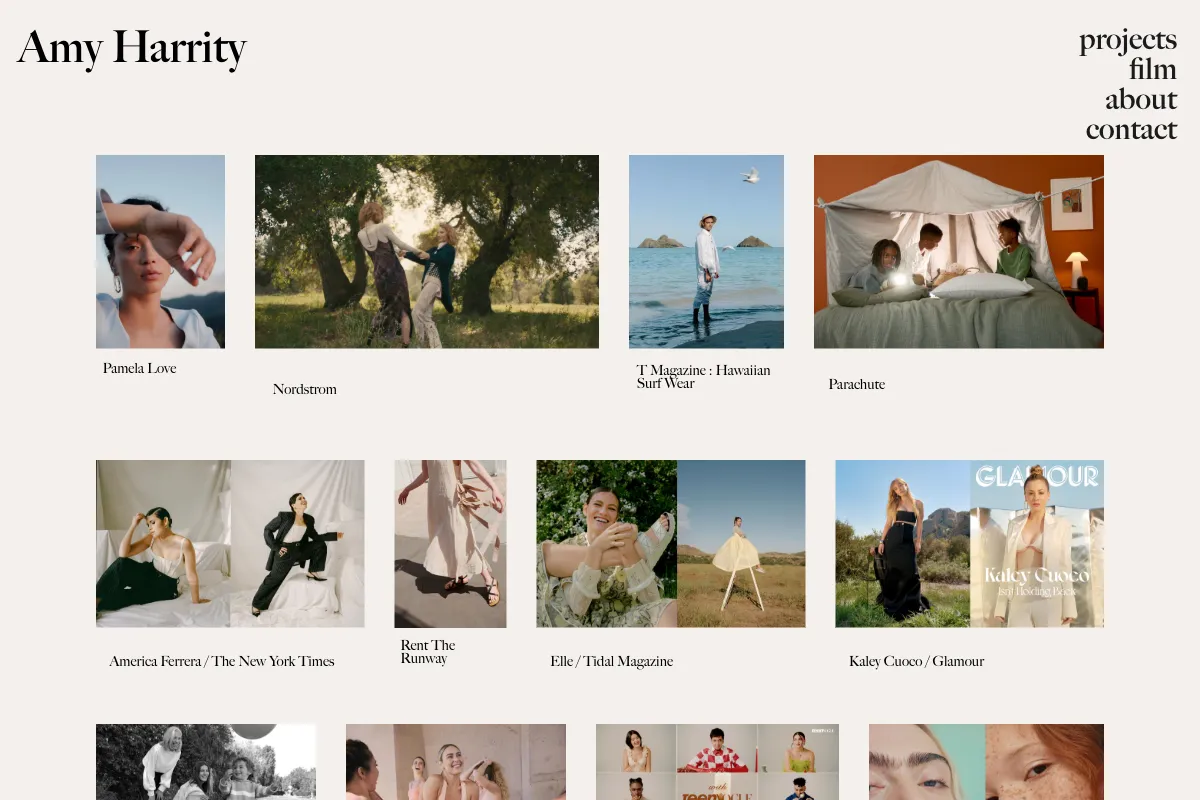Go to the about page
Viewport: 1200px width, 800px height.
[1141, 99]
